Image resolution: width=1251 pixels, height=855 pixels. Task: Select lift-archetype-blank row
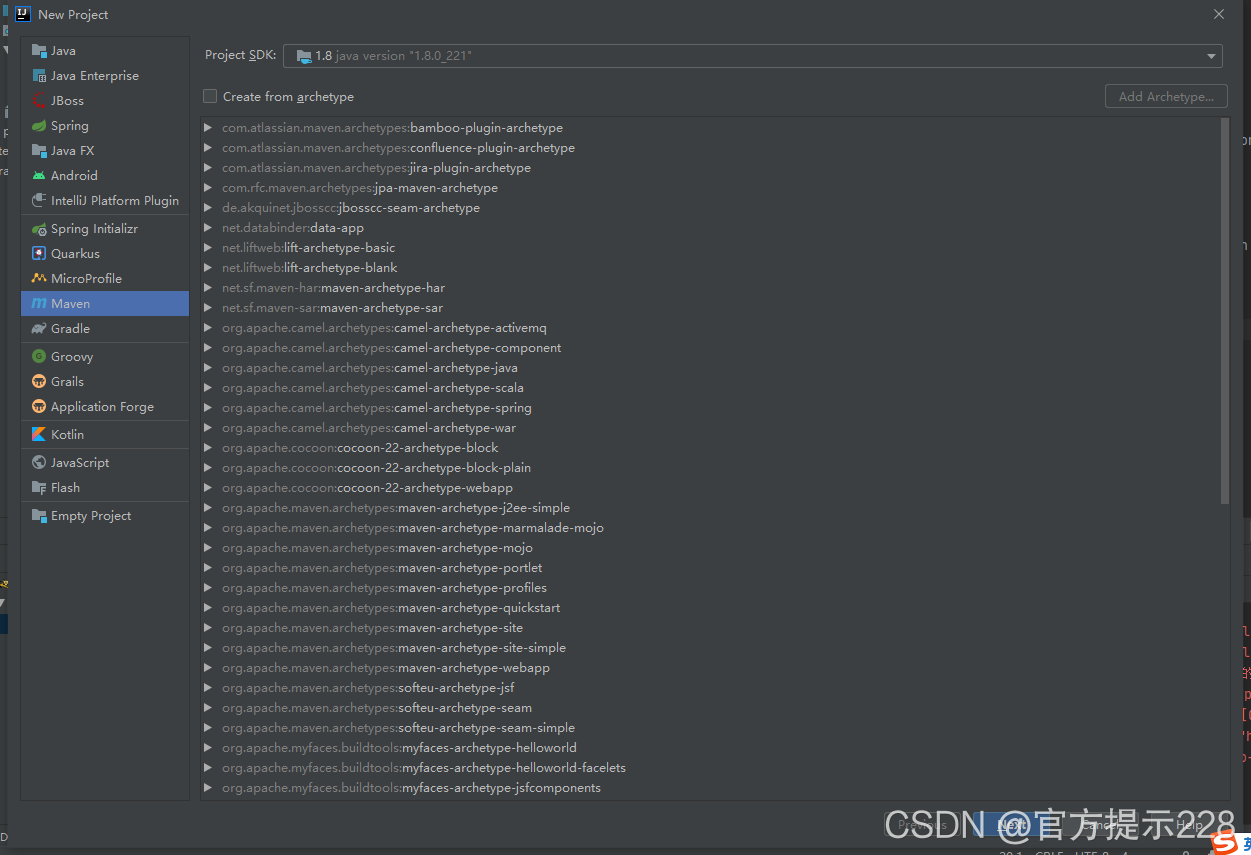coord(712,268)
